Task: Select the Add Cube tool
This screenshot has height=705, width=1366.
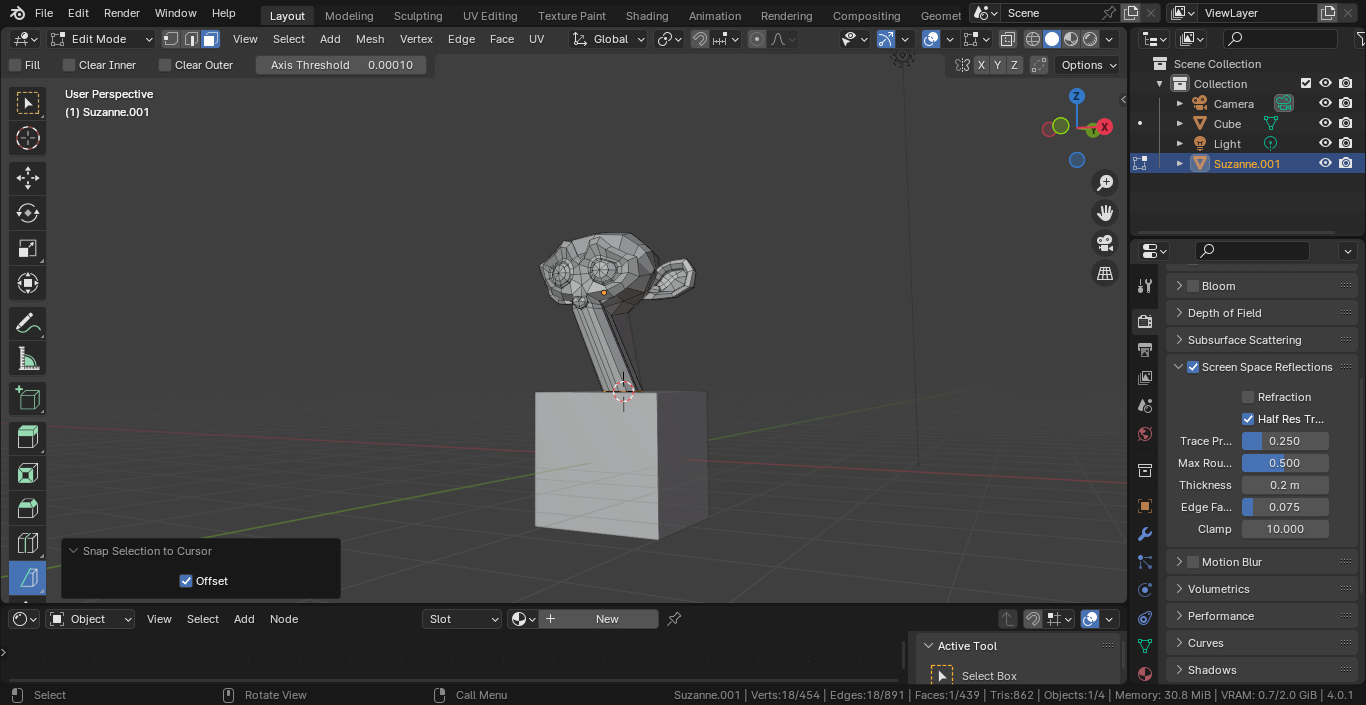Action: (x=28, y=400)
